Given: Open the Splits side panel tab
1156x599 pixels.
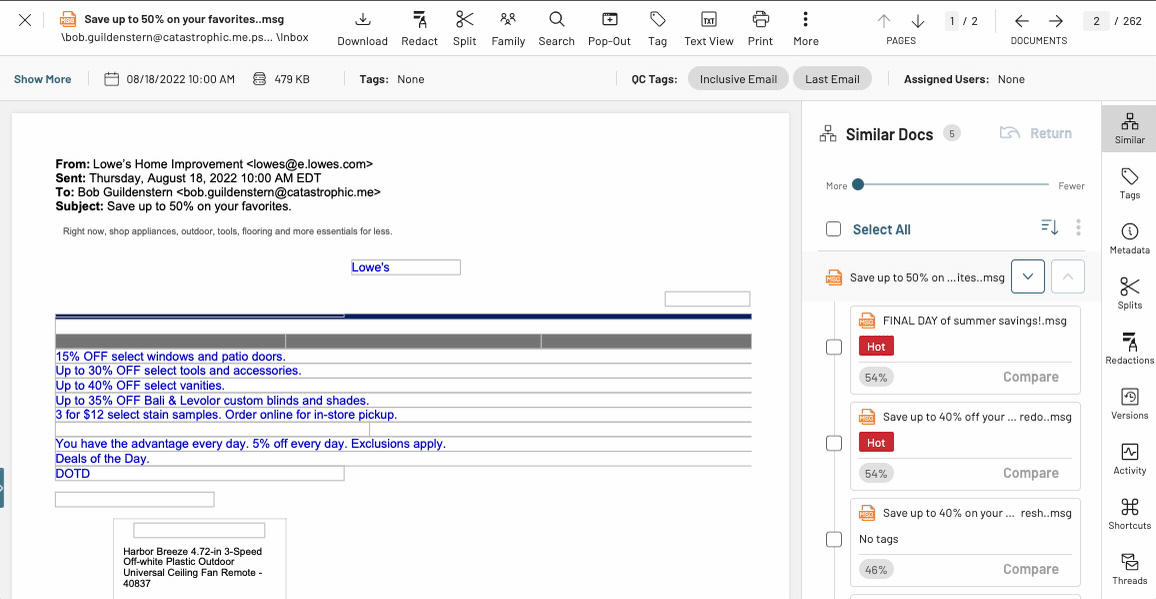Looking at the screenshot, I should 1129,294.
